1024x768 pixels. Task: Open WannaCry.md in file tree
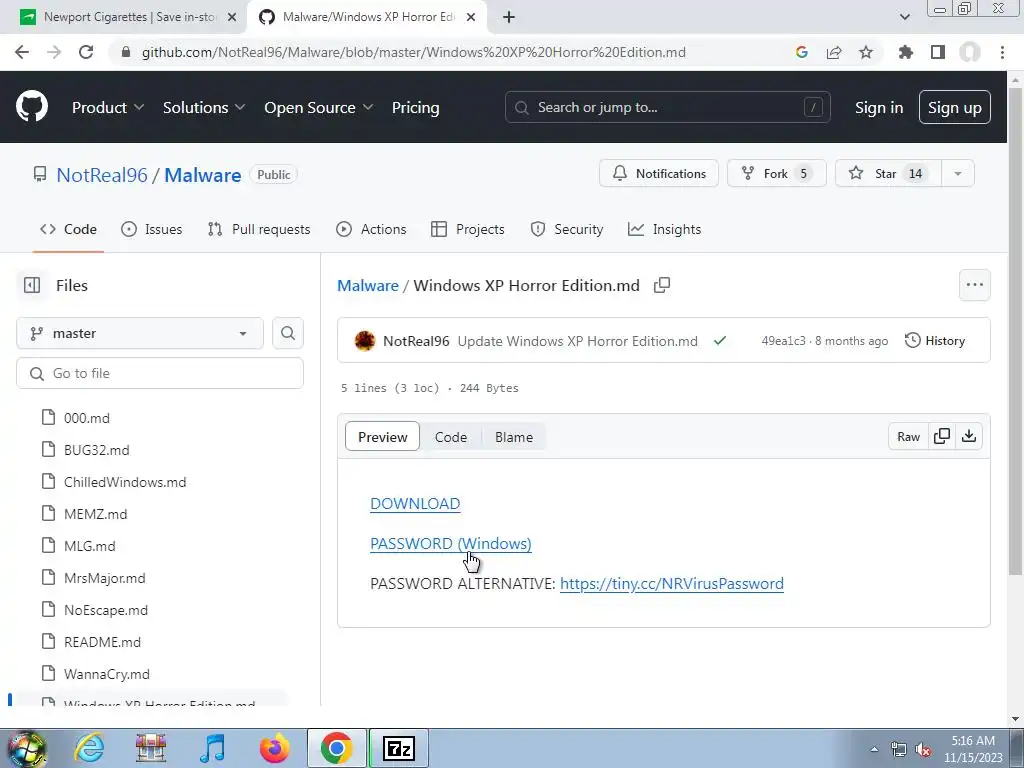(106, 674)
